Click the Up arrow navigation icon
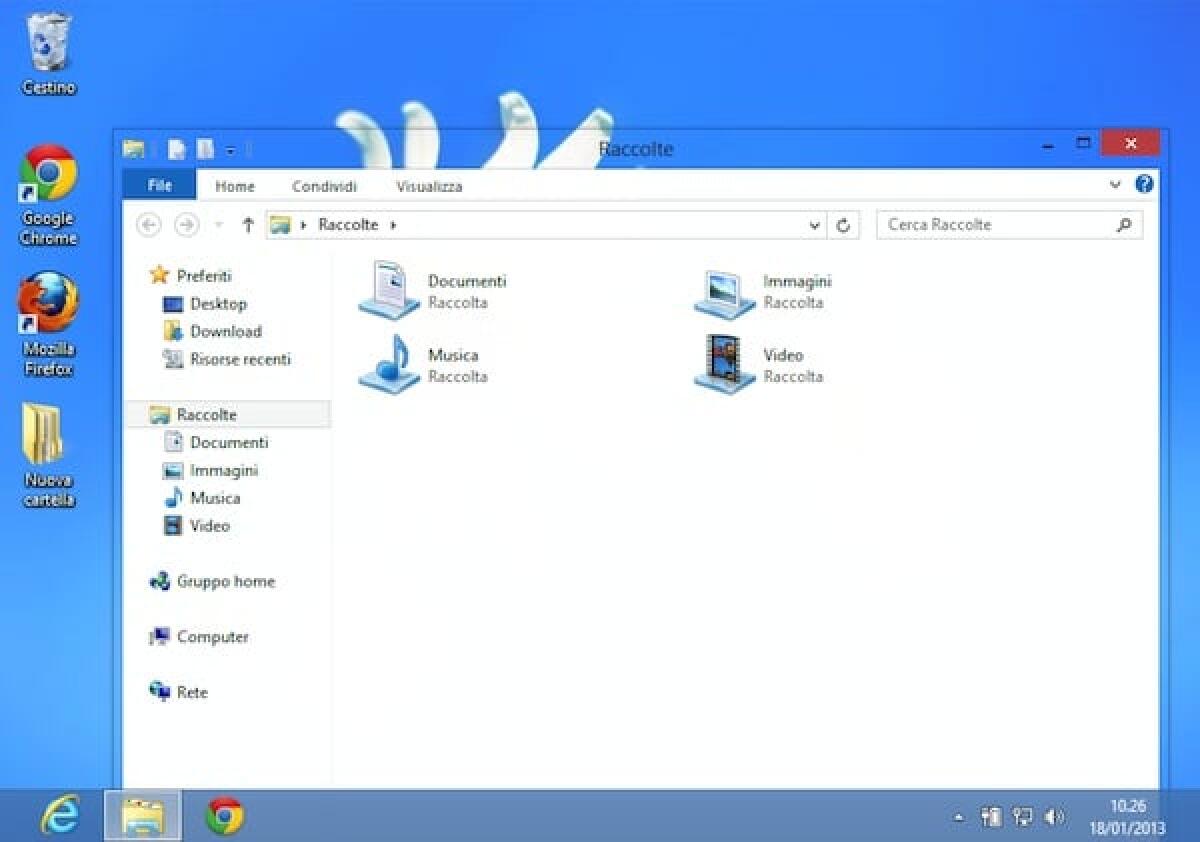The height and width of the screenshot is (842, 1200). (x=247, y=225)
